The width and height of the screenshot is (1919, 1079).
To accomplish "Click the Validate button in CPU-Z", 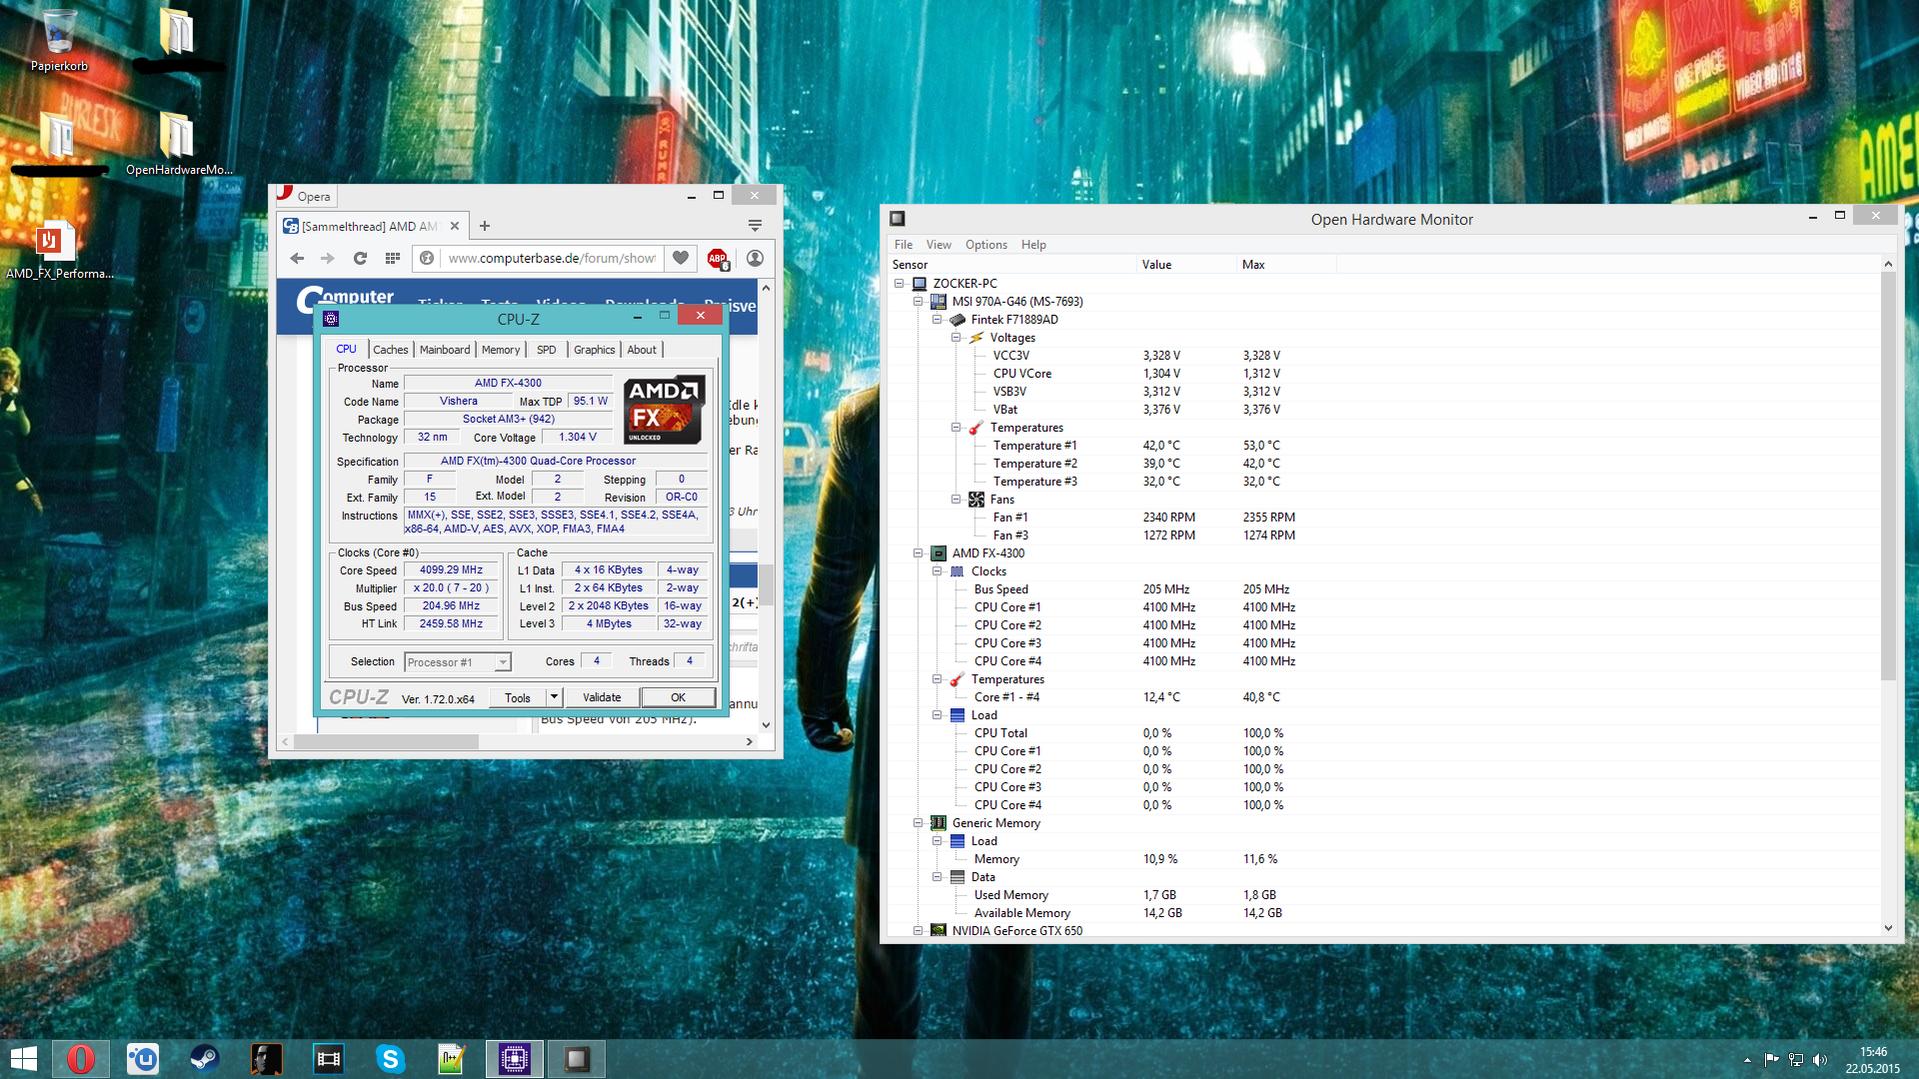I will click(x=601, y=698).
